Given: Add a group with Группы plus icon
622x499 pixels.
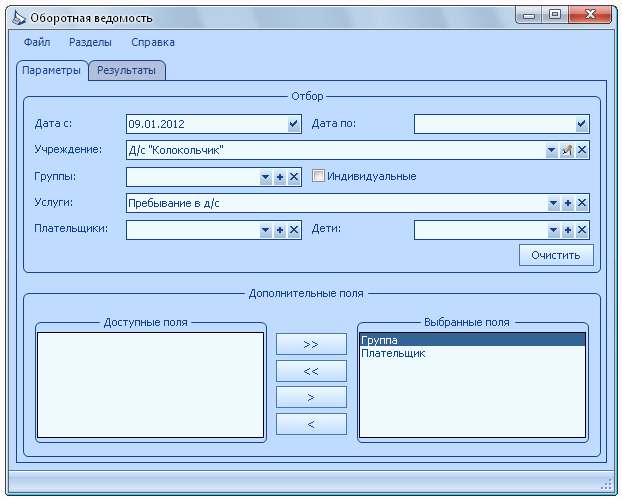Looking at the screenshot, I should pyautogui.click(x=280, y=177).
